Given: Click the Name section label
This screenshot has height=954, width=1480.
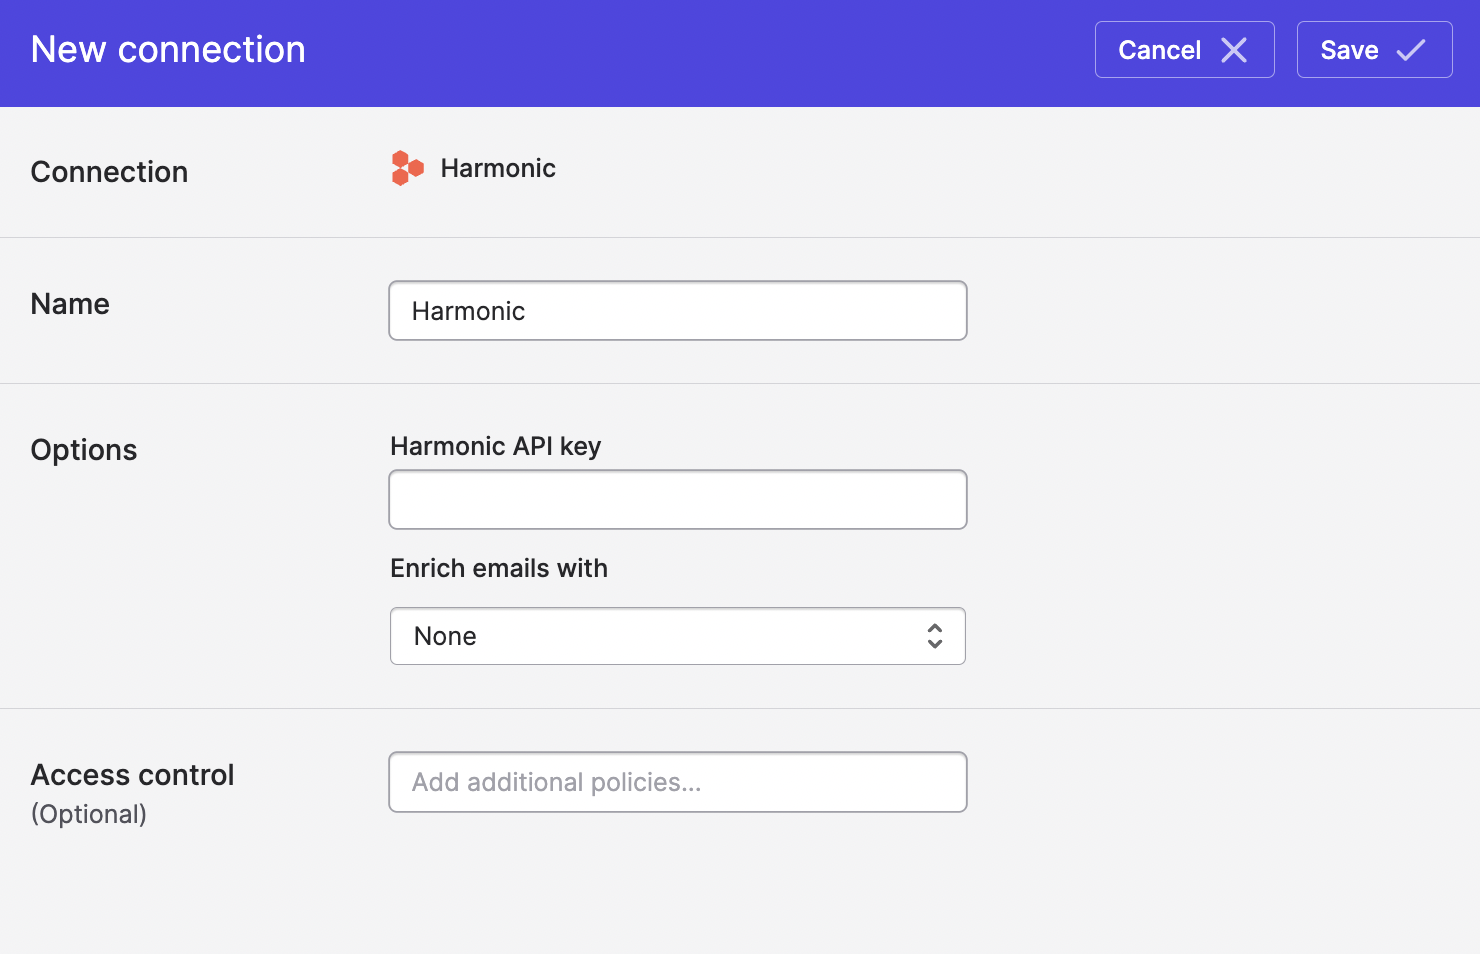Looking at the screenshot, I should (70, 304).
